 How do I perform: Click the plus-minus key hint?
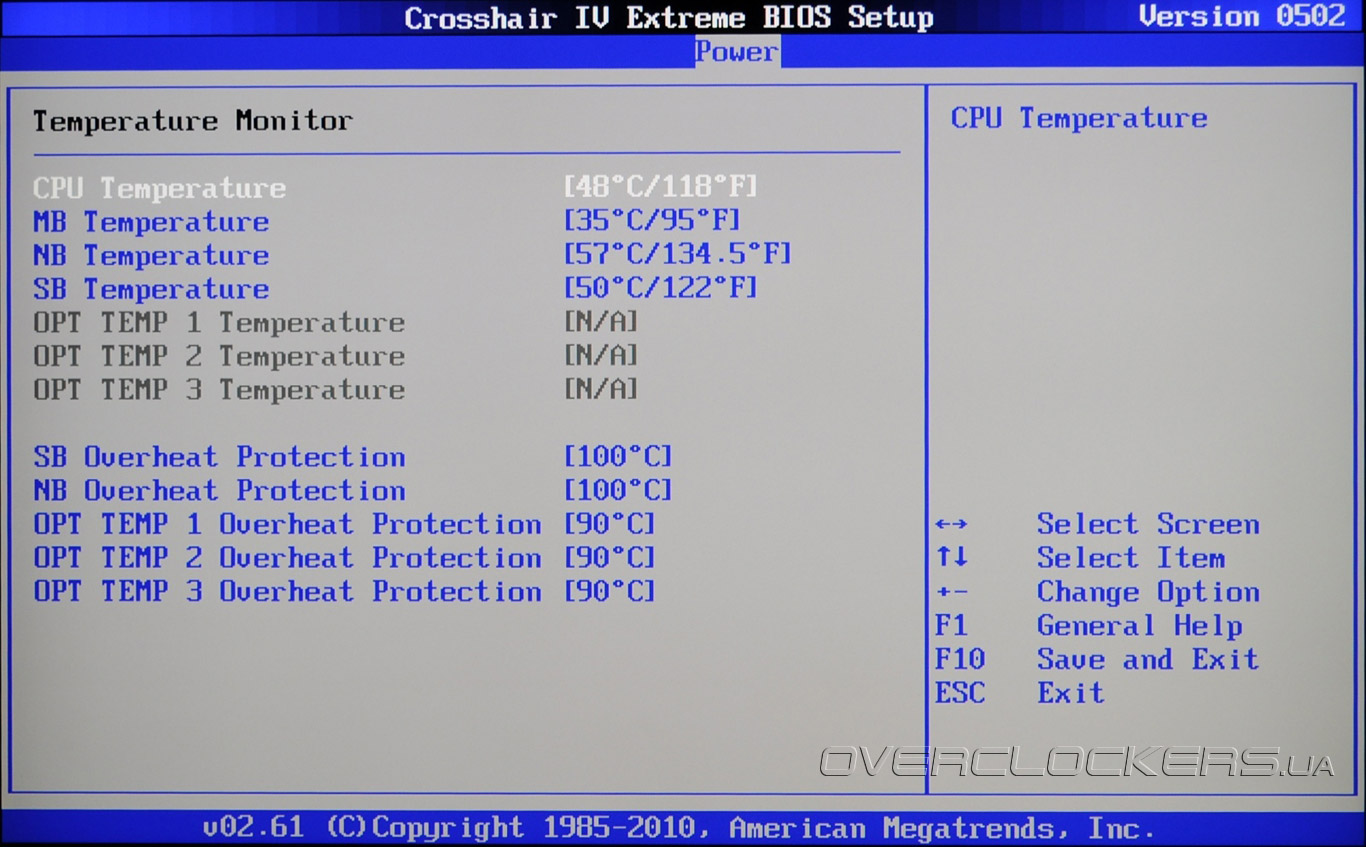pos(951,593)
